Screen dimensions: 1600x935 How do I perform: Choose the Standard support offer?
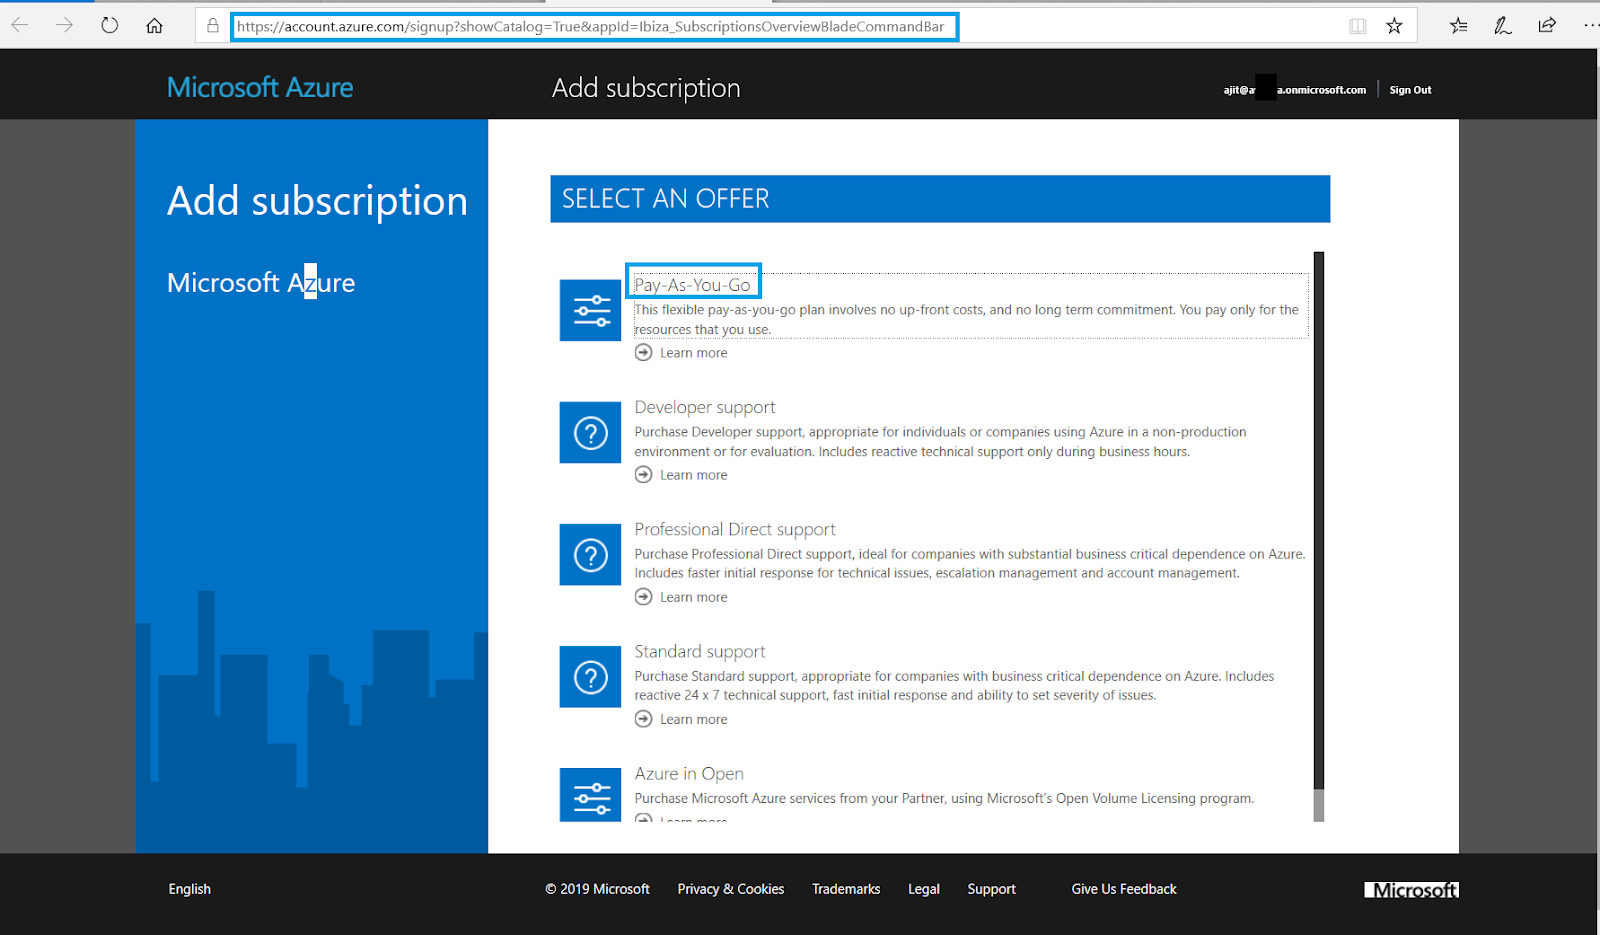(x=699, y=651)
